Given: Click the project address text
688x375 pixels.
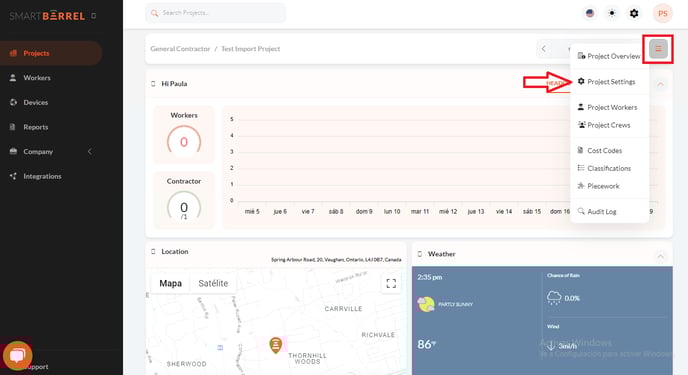Looking at the screenshot, I should point(336,260).
